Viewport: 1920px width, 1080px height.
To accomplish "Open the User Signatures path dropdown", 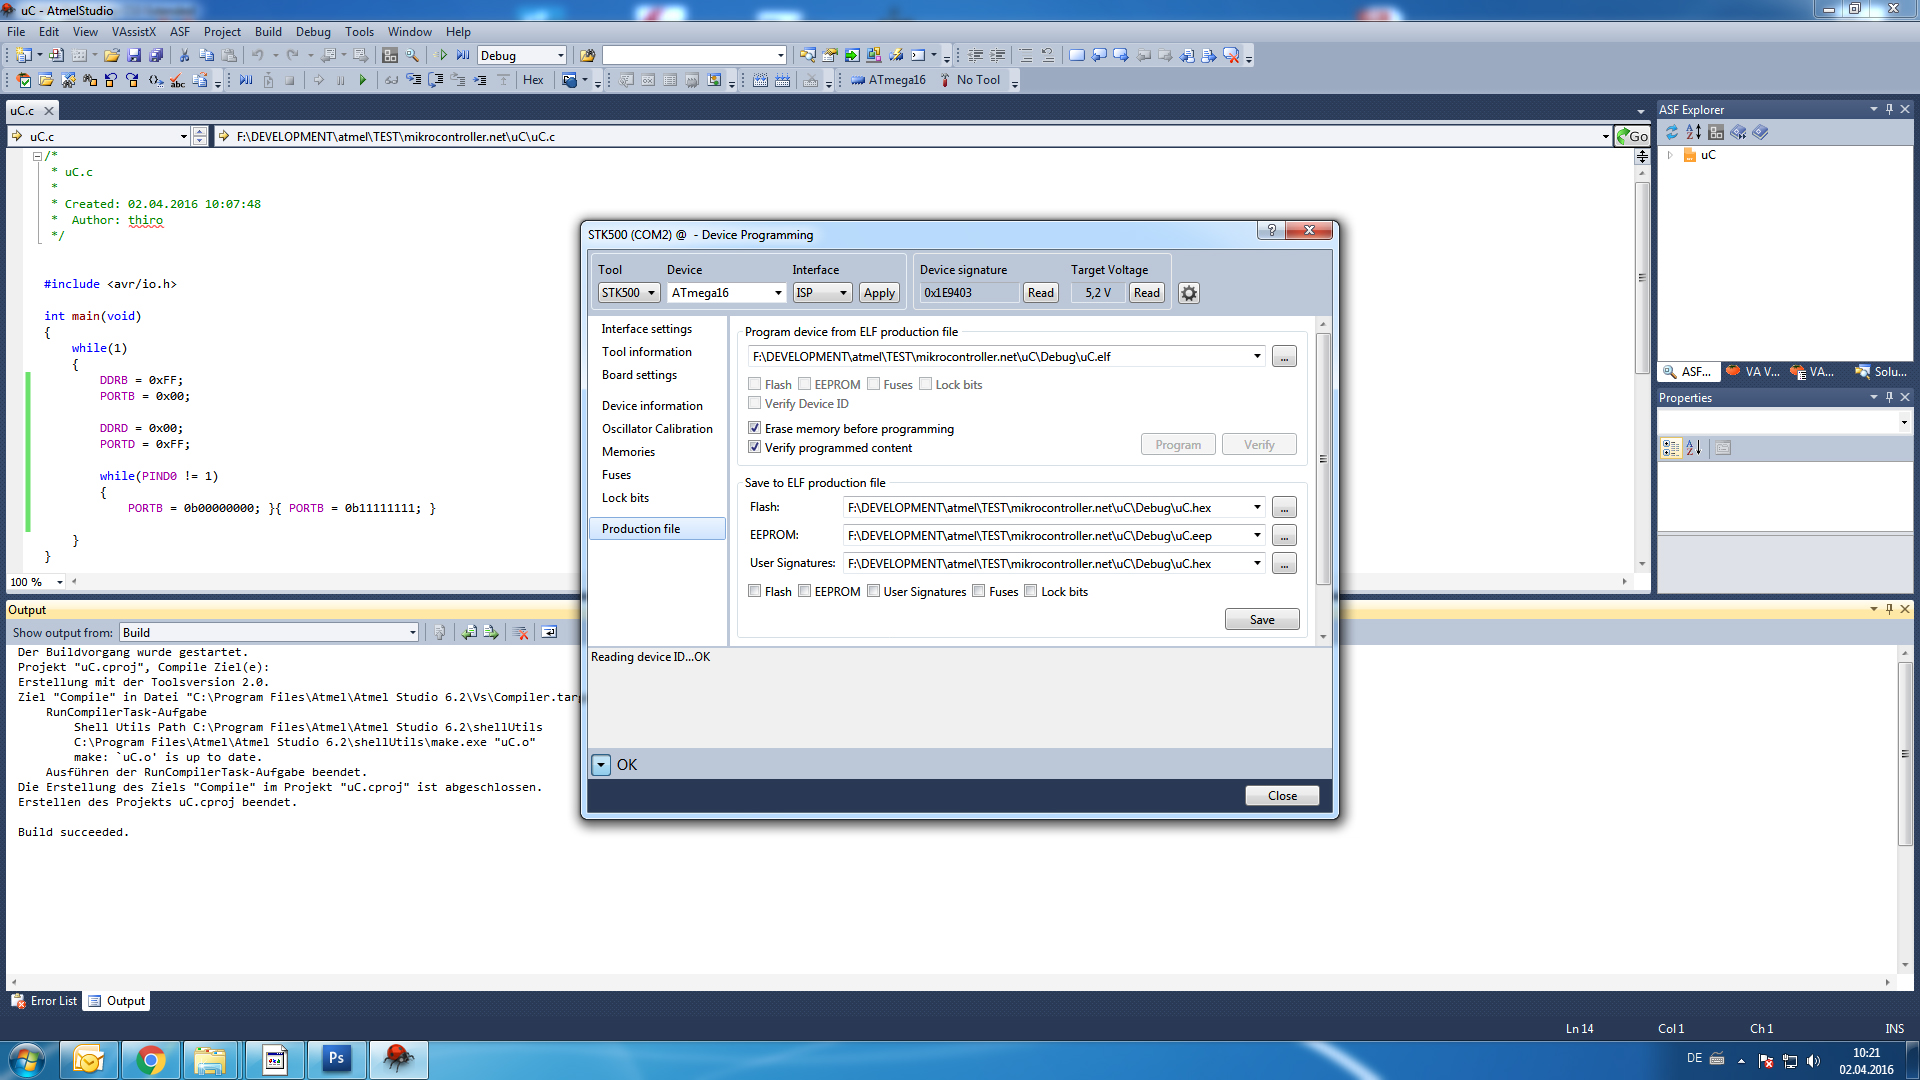I will click(x=1257, y=563).
